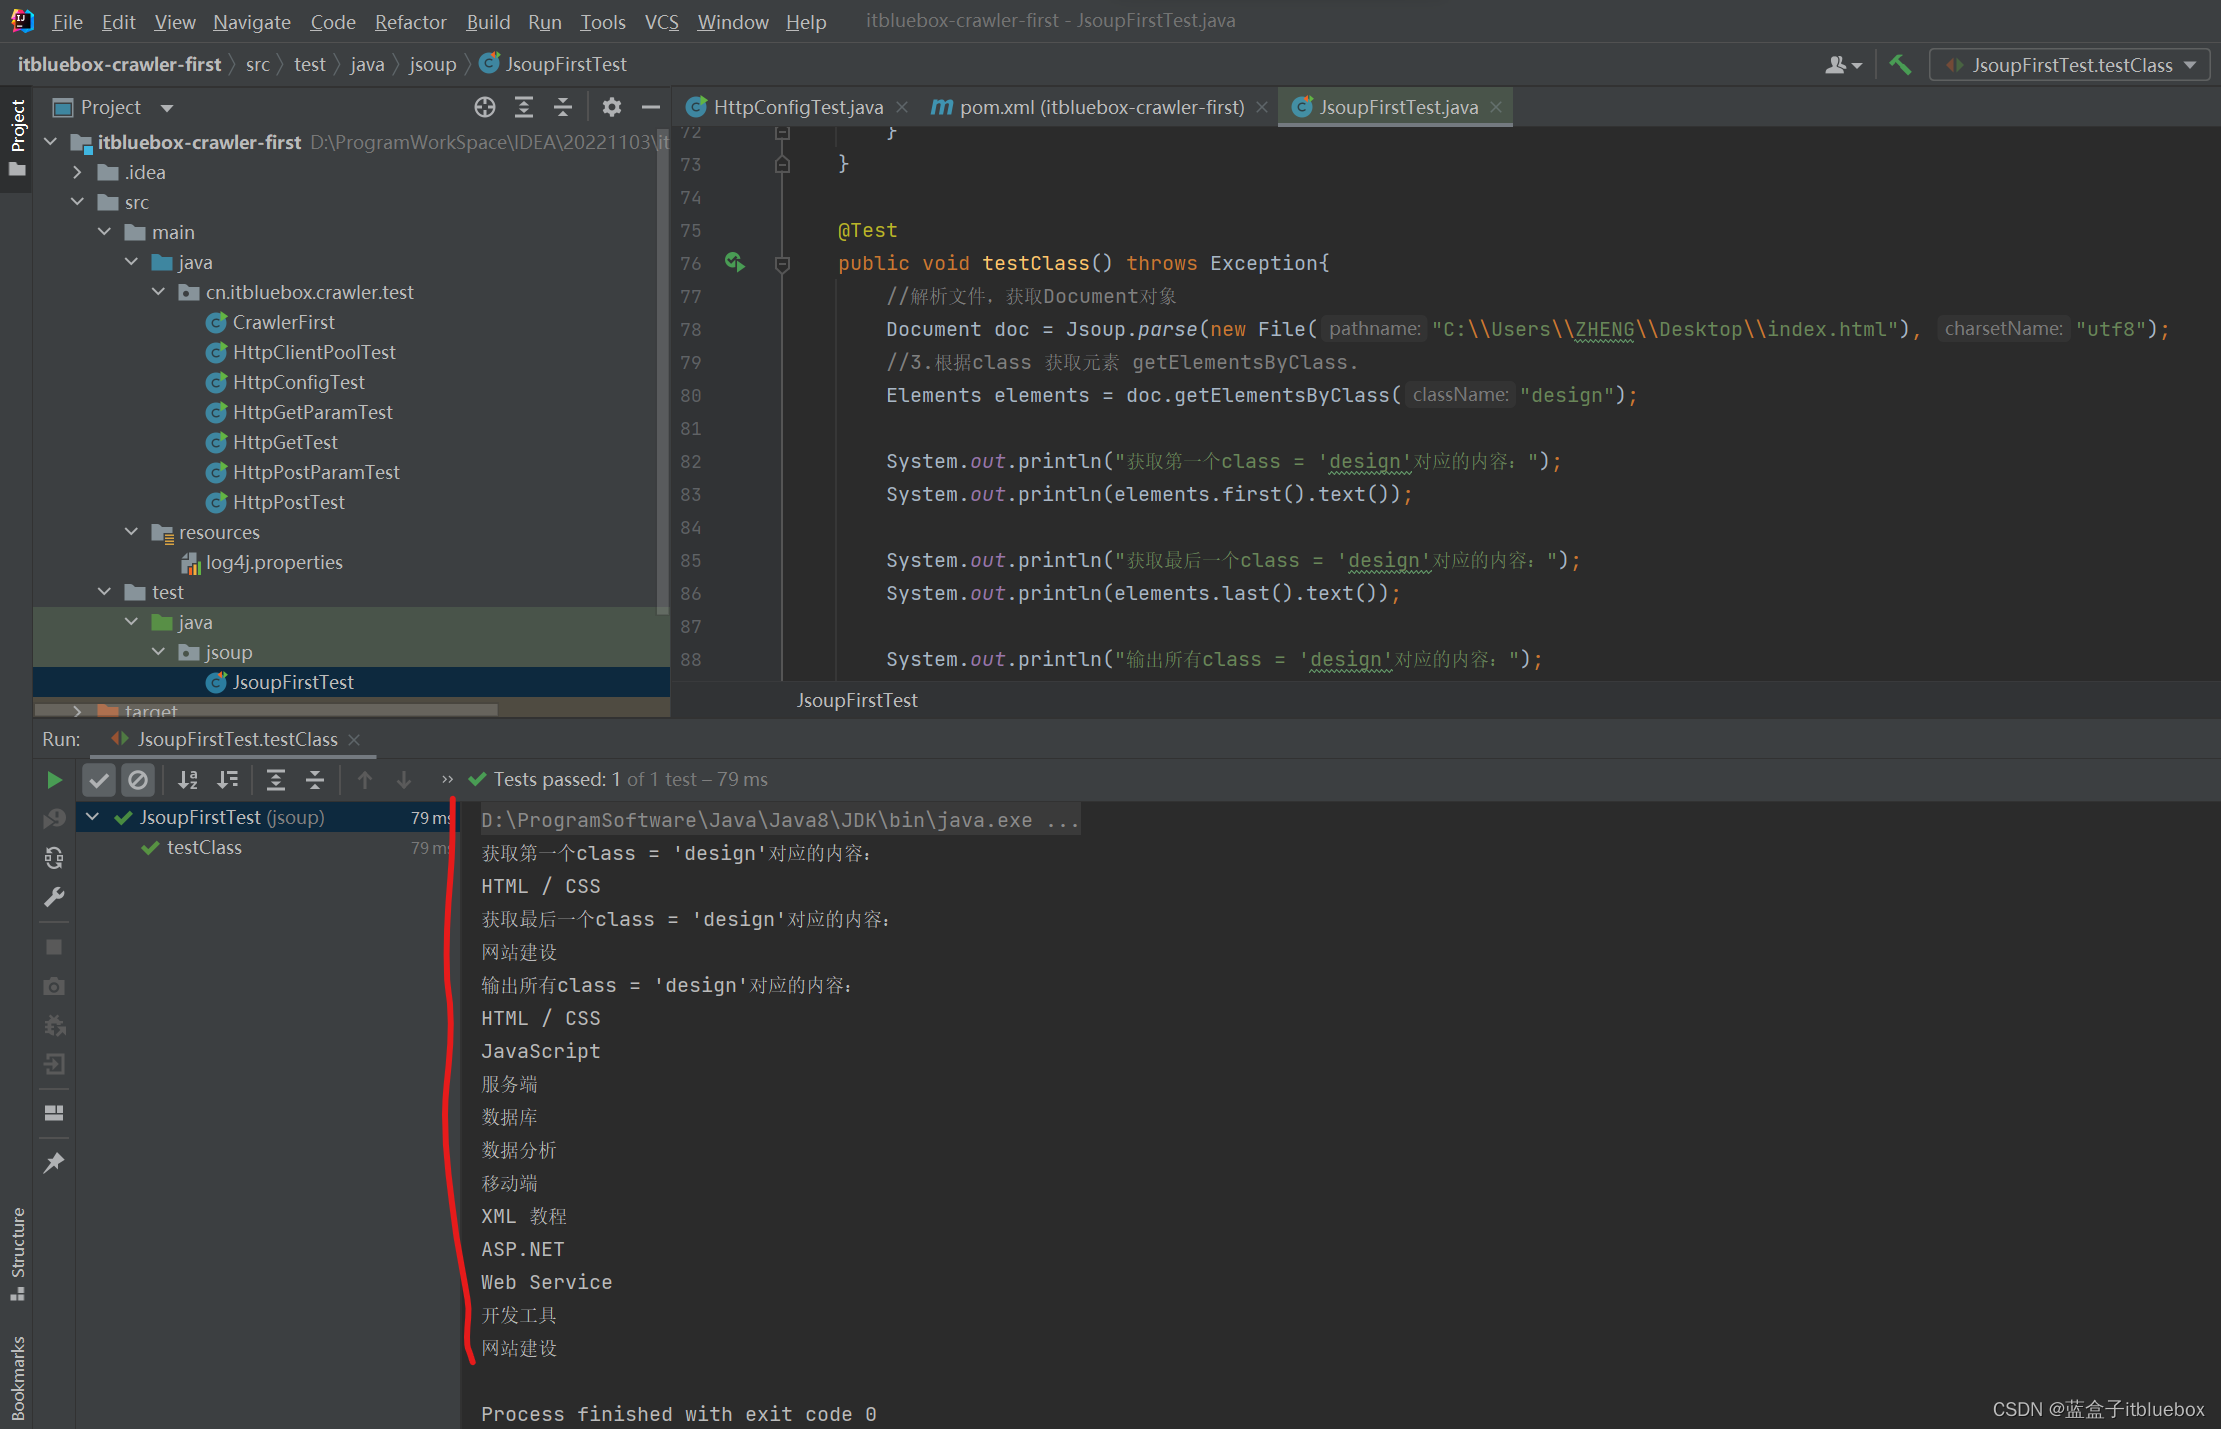Expand the .idea folder
Screen dimensions: 2221x1429
point(77,172)
